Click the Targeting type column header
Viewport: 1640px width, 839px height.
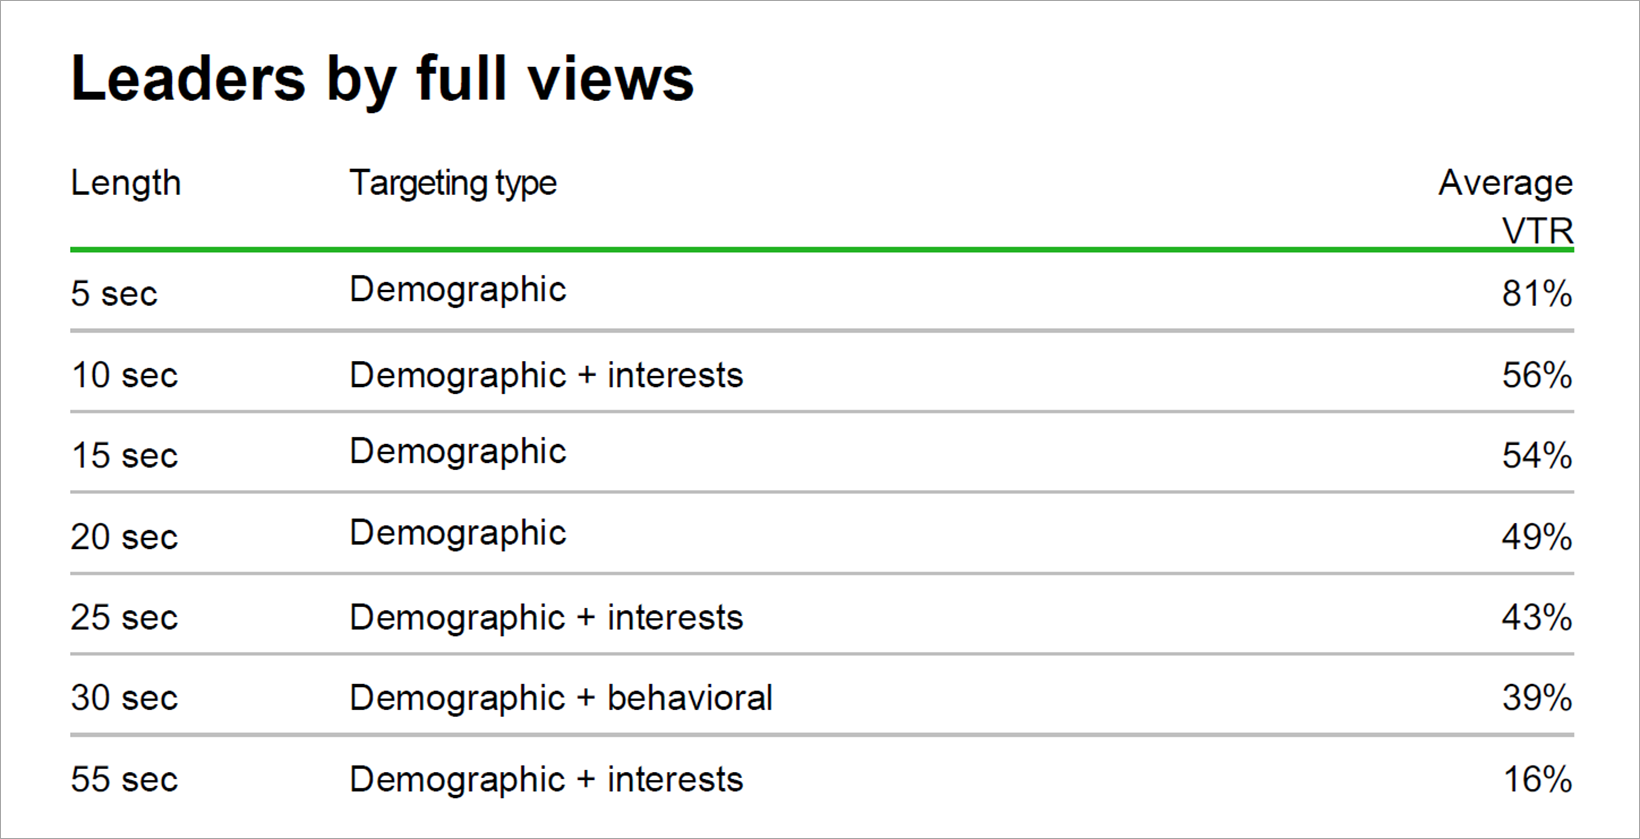[453, 183]
